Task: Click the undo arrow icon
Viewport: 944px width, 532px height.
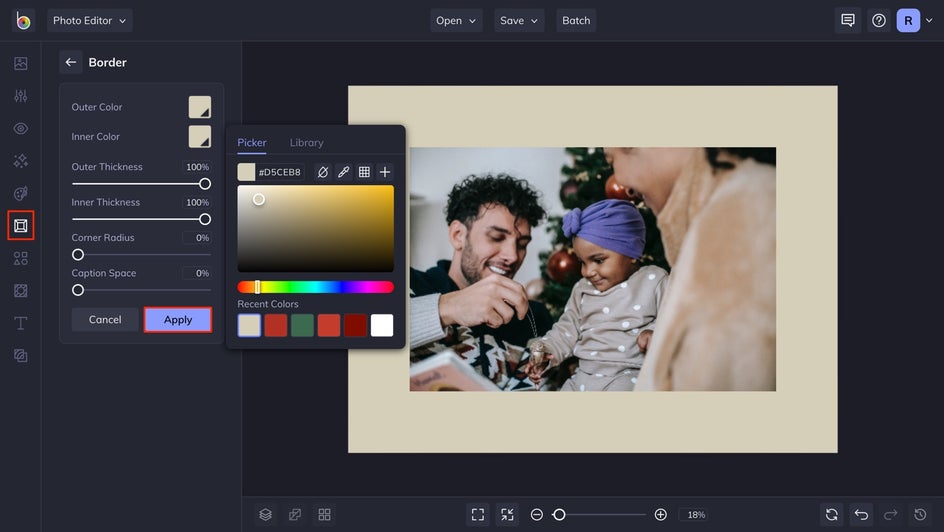Action: (x=861, y=514)
